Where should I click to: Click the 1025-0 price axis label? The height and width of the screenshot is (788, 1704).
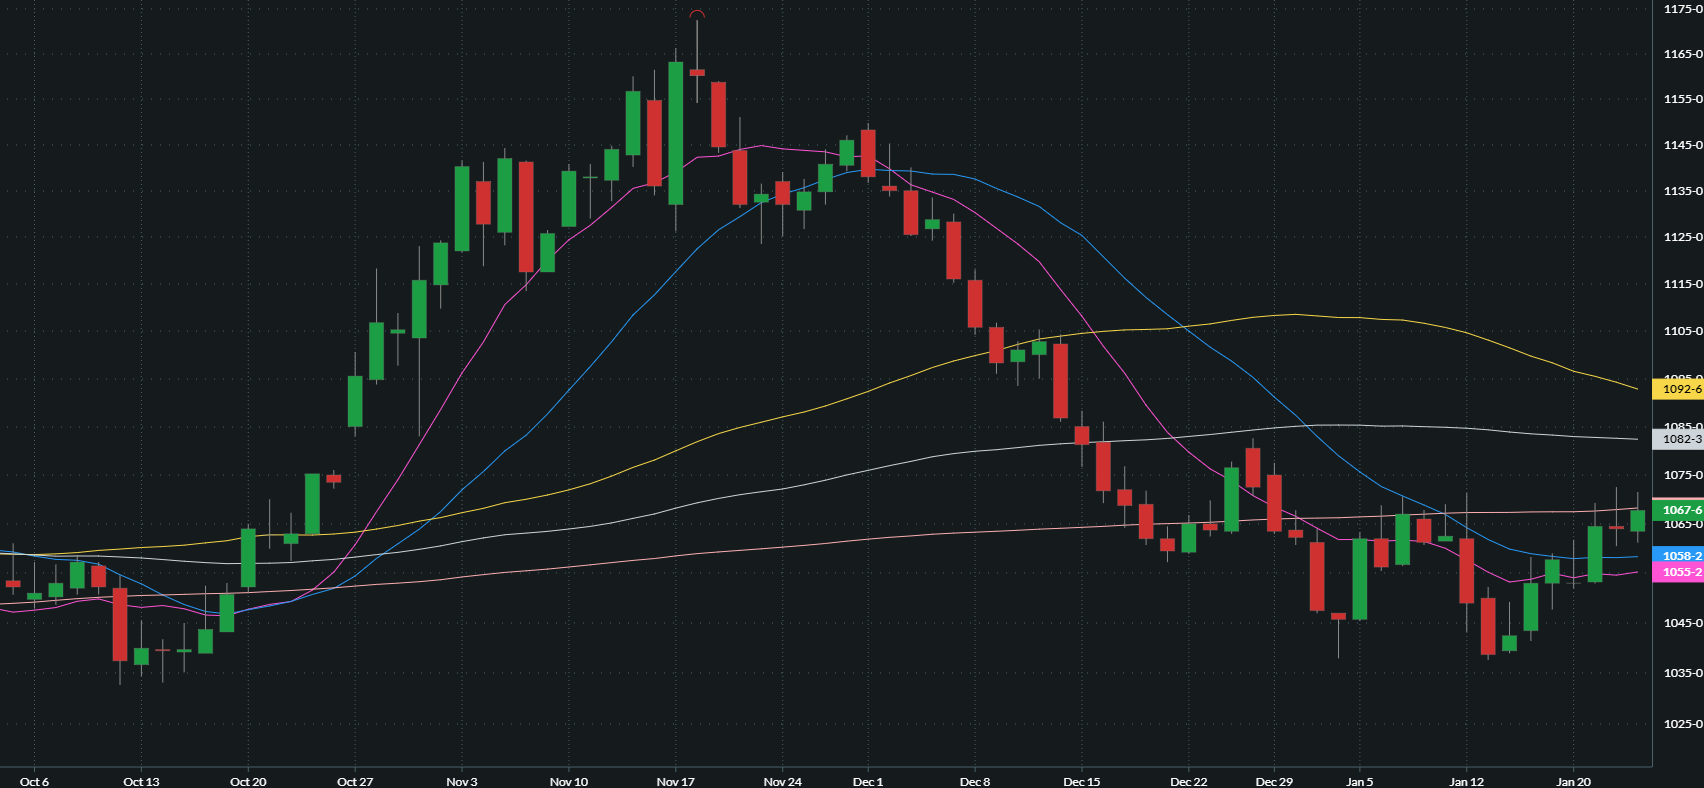[1682, 723]
